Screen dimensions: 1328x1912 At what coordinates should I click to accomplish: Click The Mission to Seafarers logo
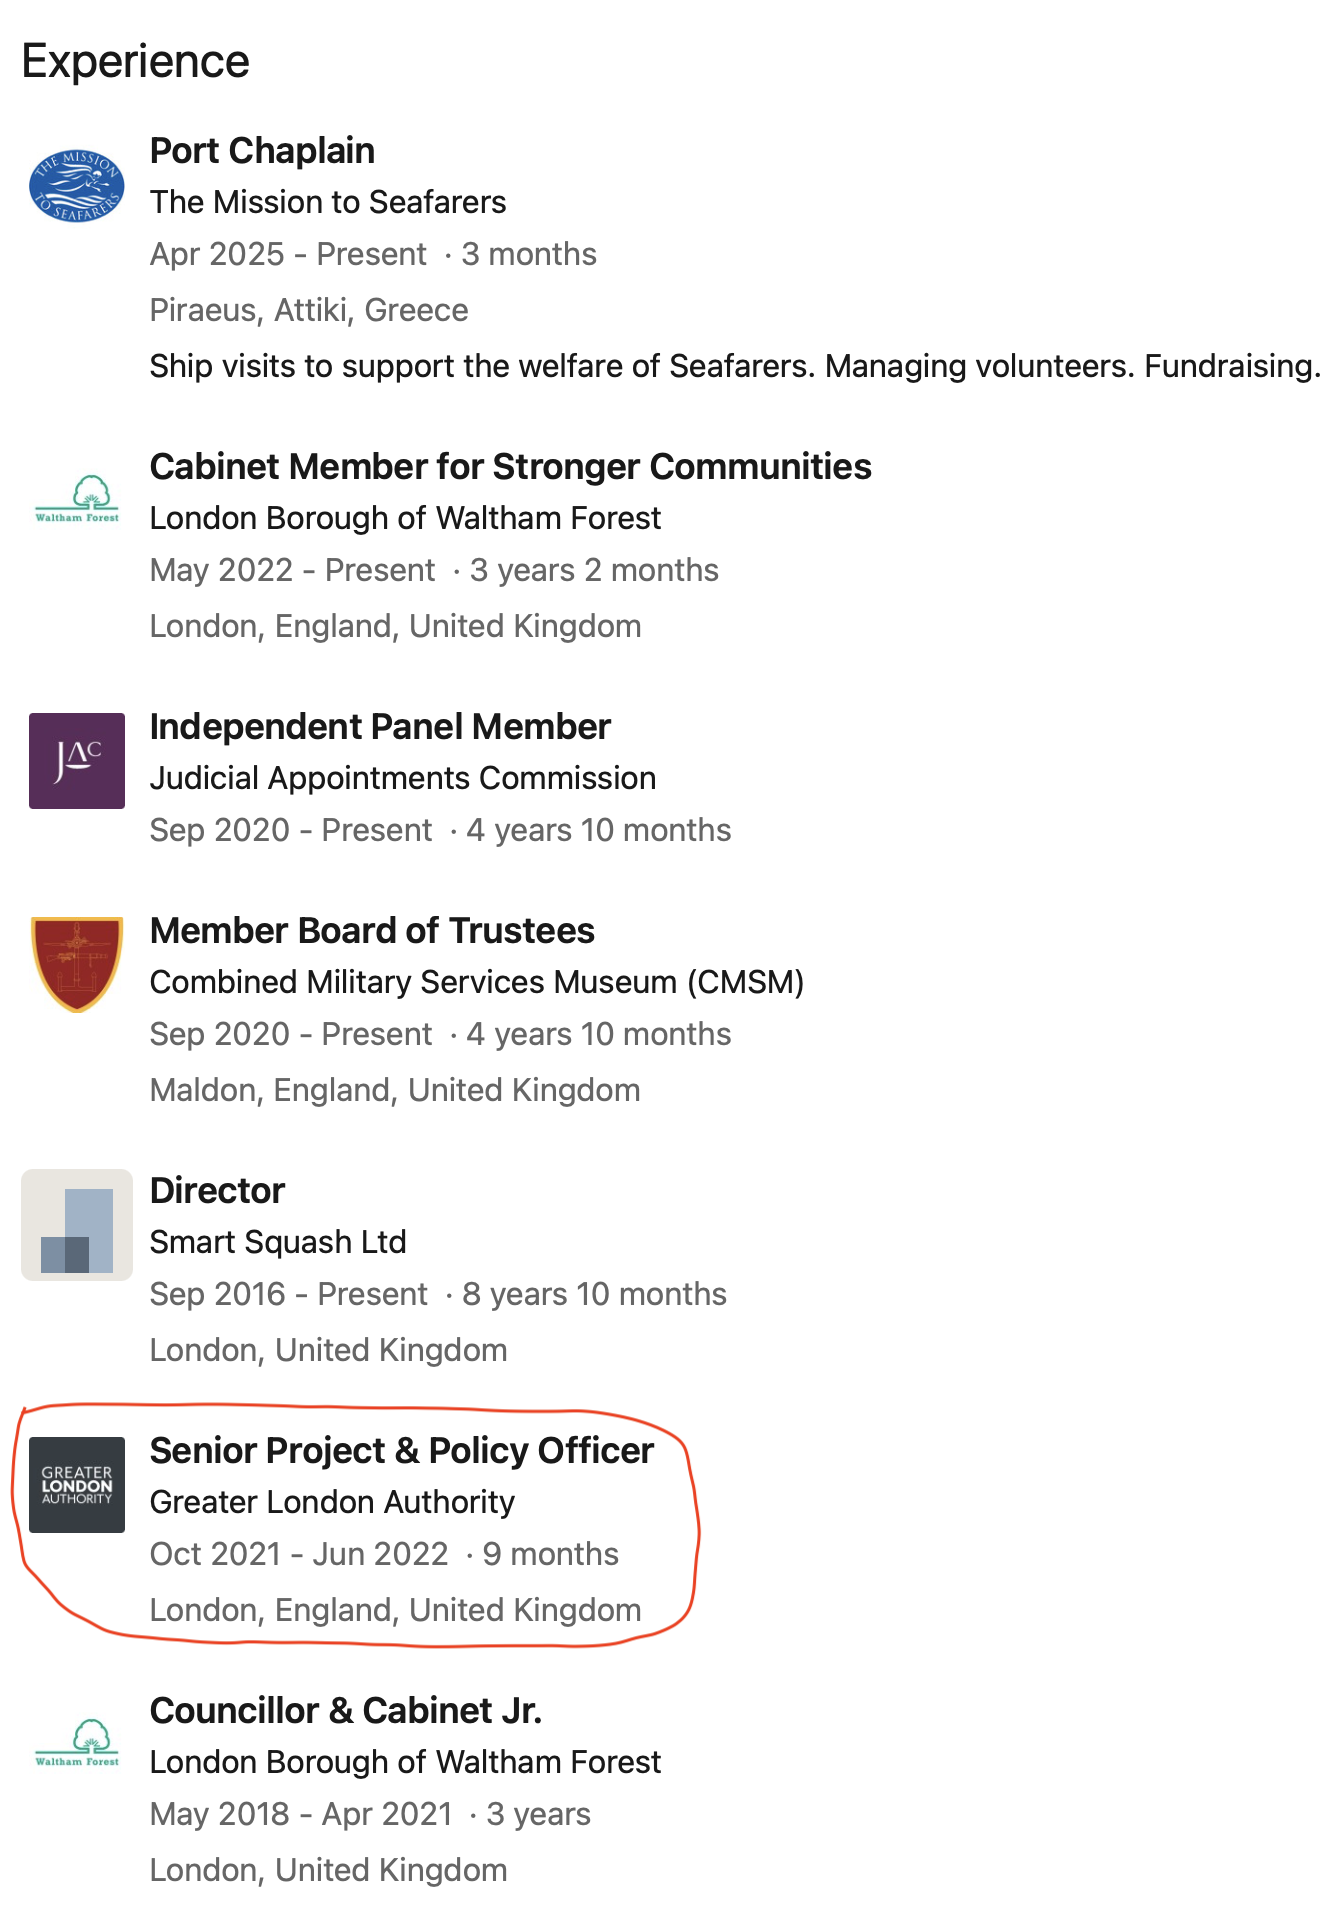click(x=77, y=186)
